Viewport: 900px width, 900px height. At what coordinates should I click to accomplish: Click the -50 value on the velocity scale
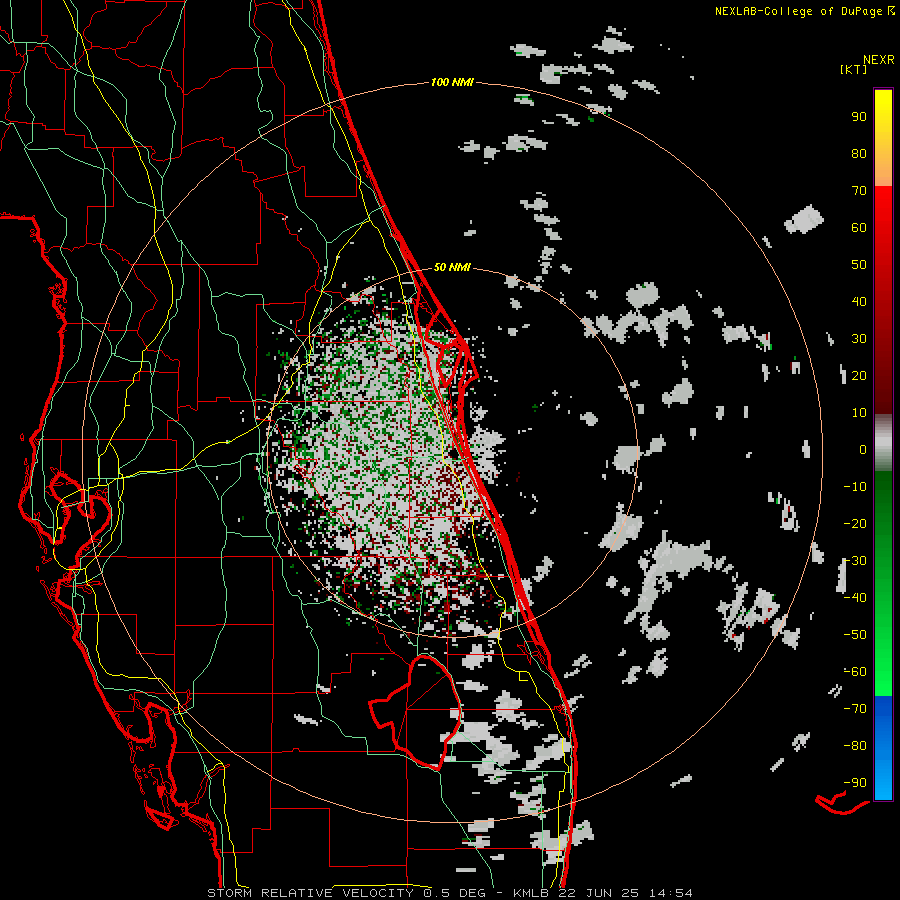coord(855,634)
